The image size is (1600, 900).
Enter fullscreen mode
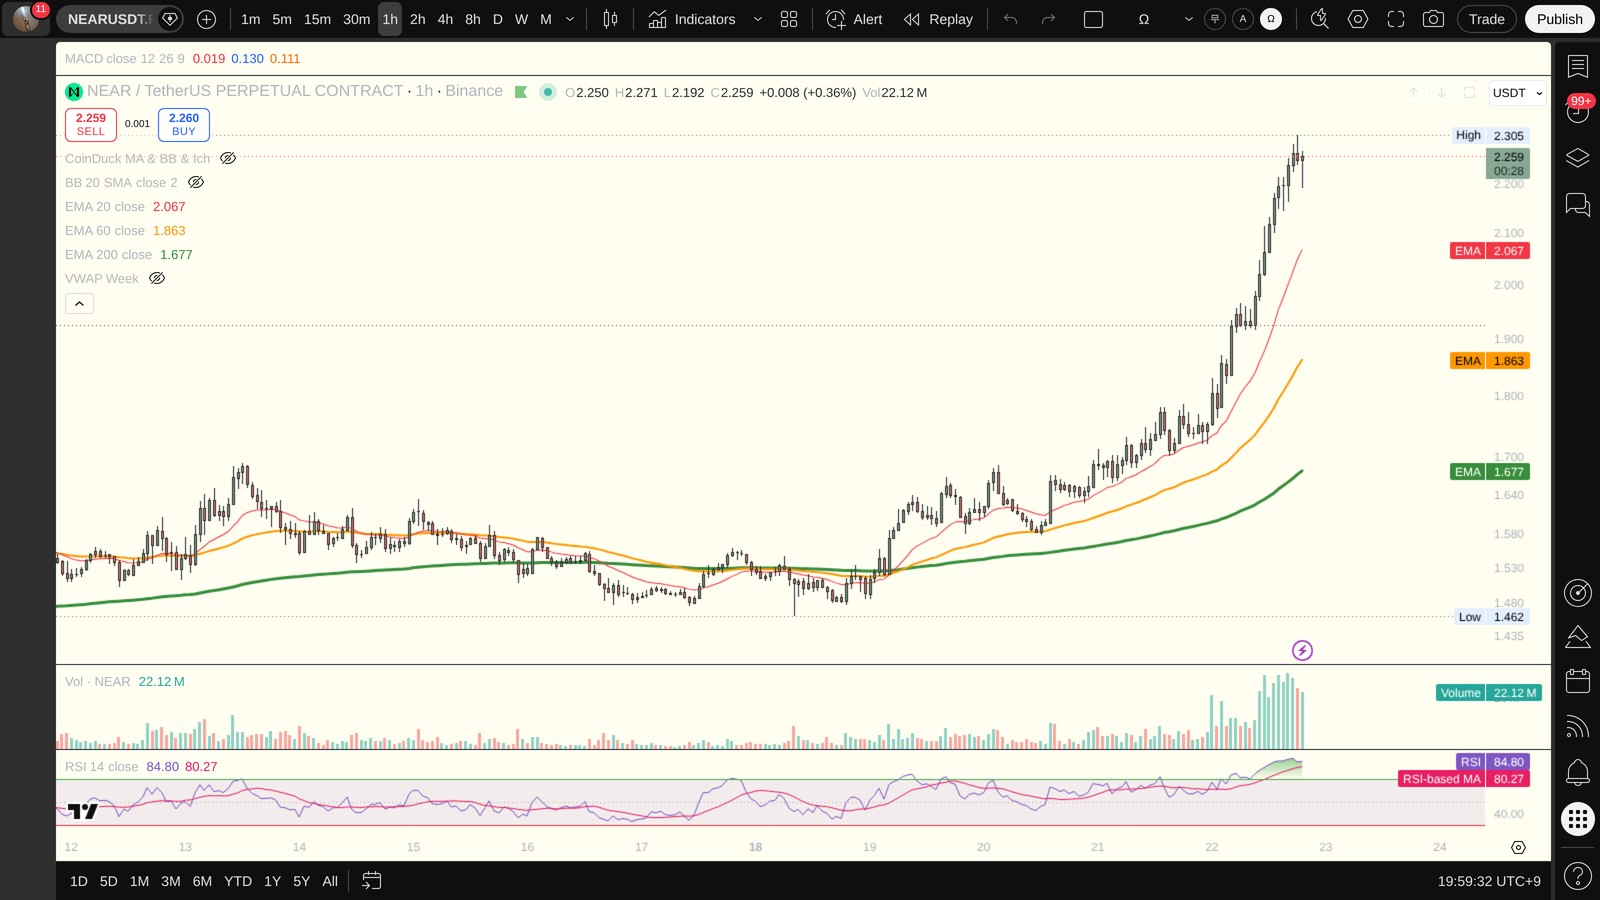[1396, 19]
